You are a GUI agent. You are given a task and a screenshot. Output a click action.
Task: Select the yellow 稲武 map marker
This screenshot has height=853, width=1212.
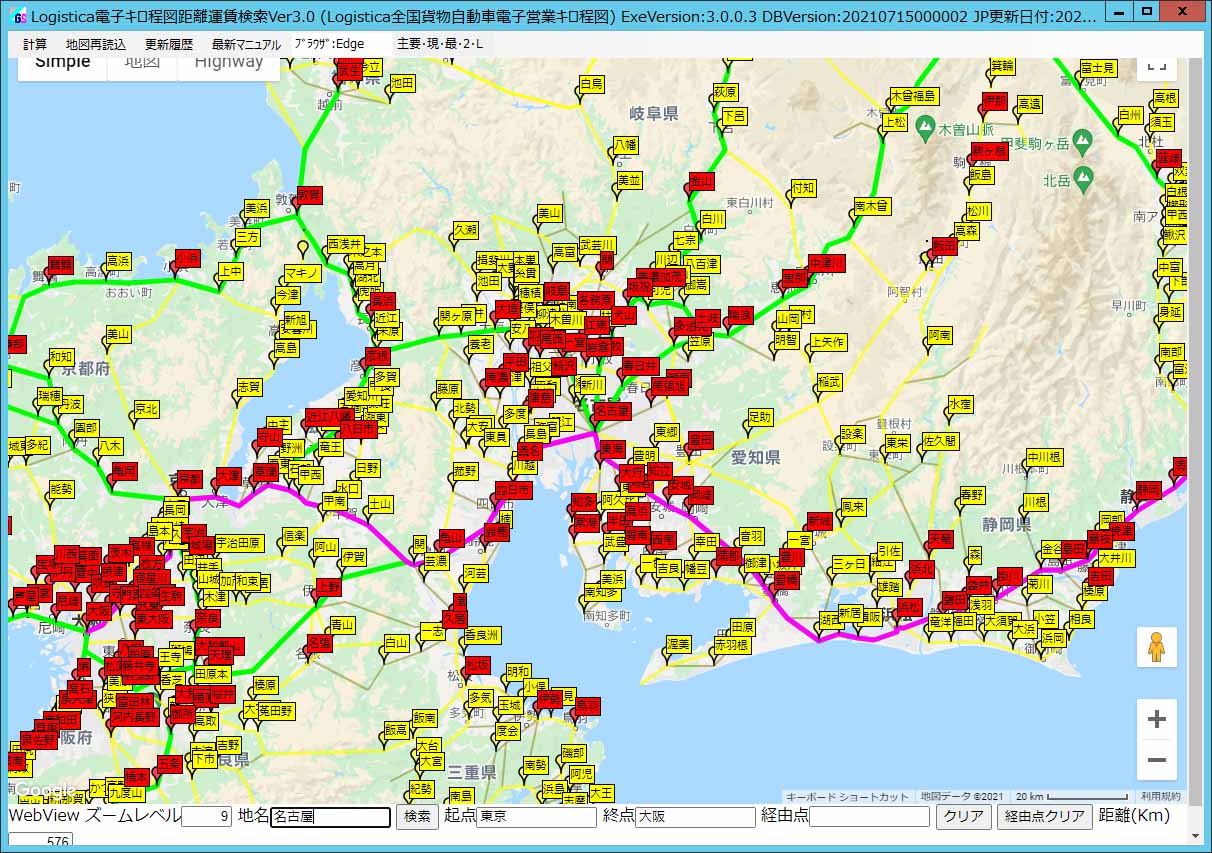829,383
